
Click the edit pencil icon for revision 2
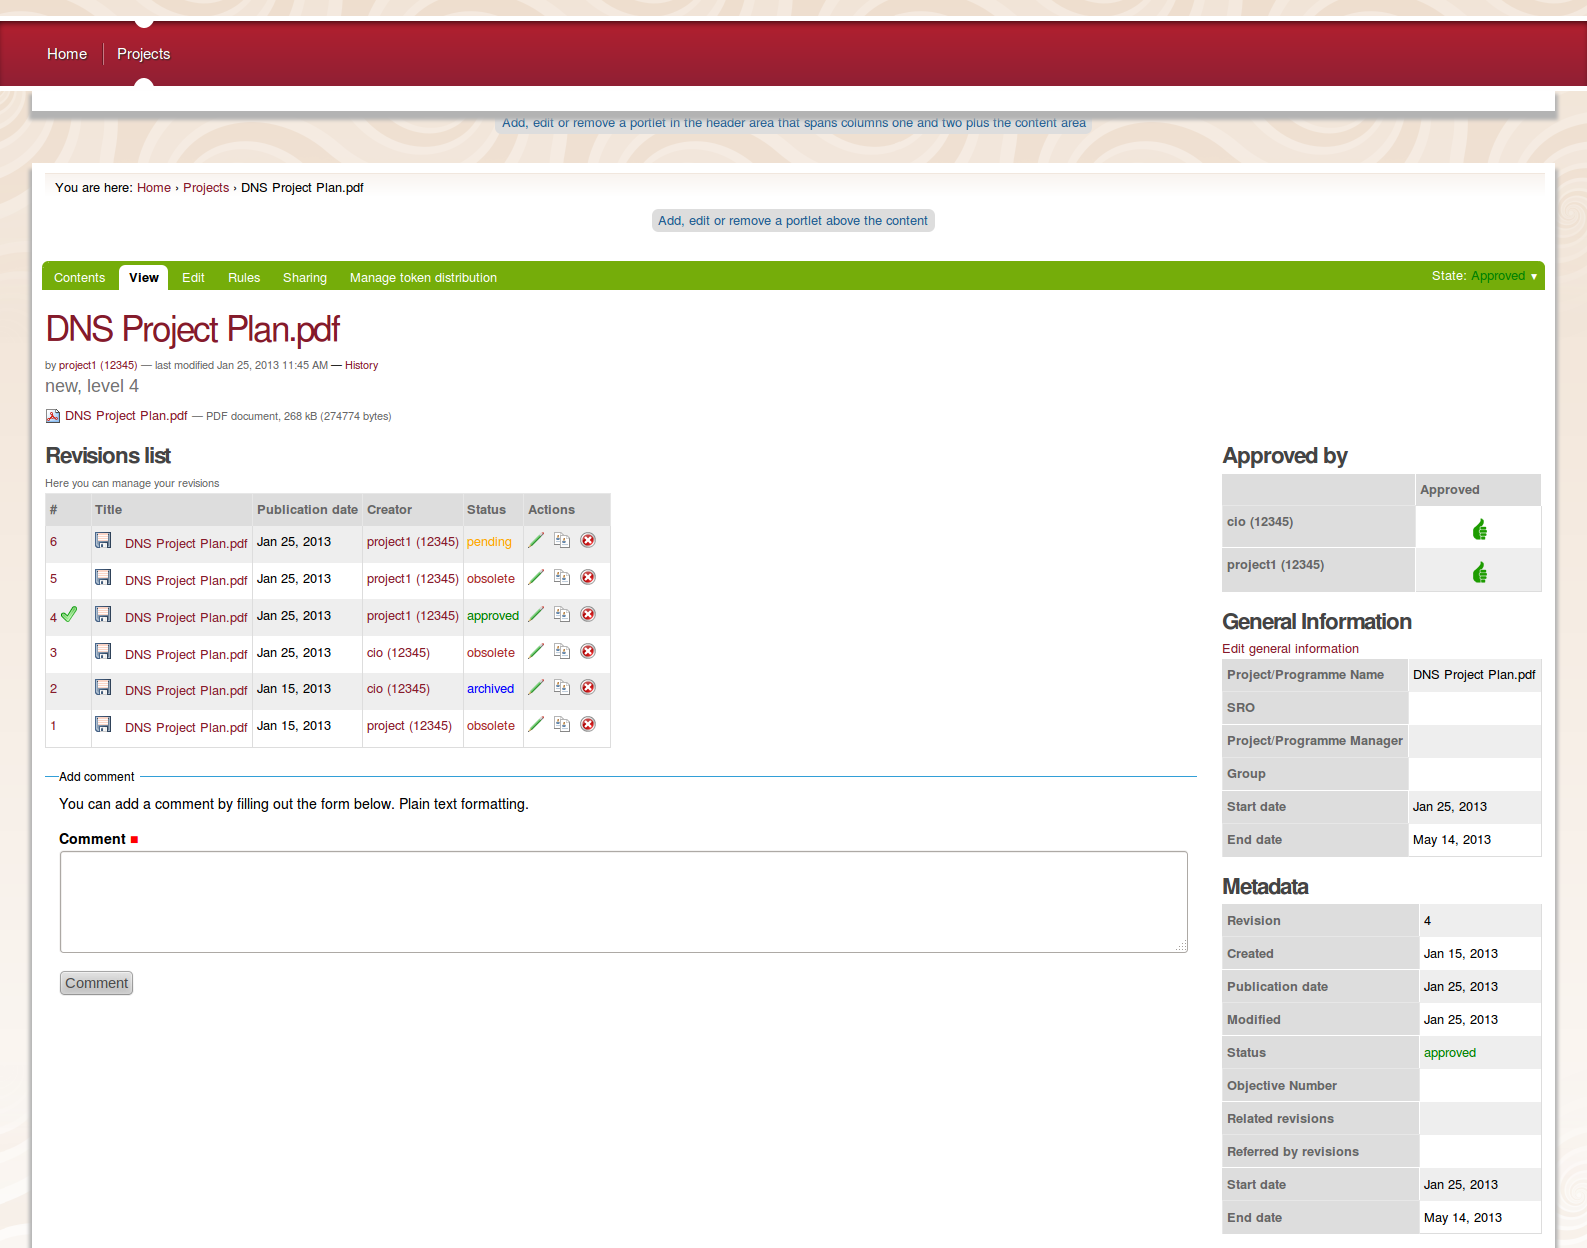(x=536, y=687)
